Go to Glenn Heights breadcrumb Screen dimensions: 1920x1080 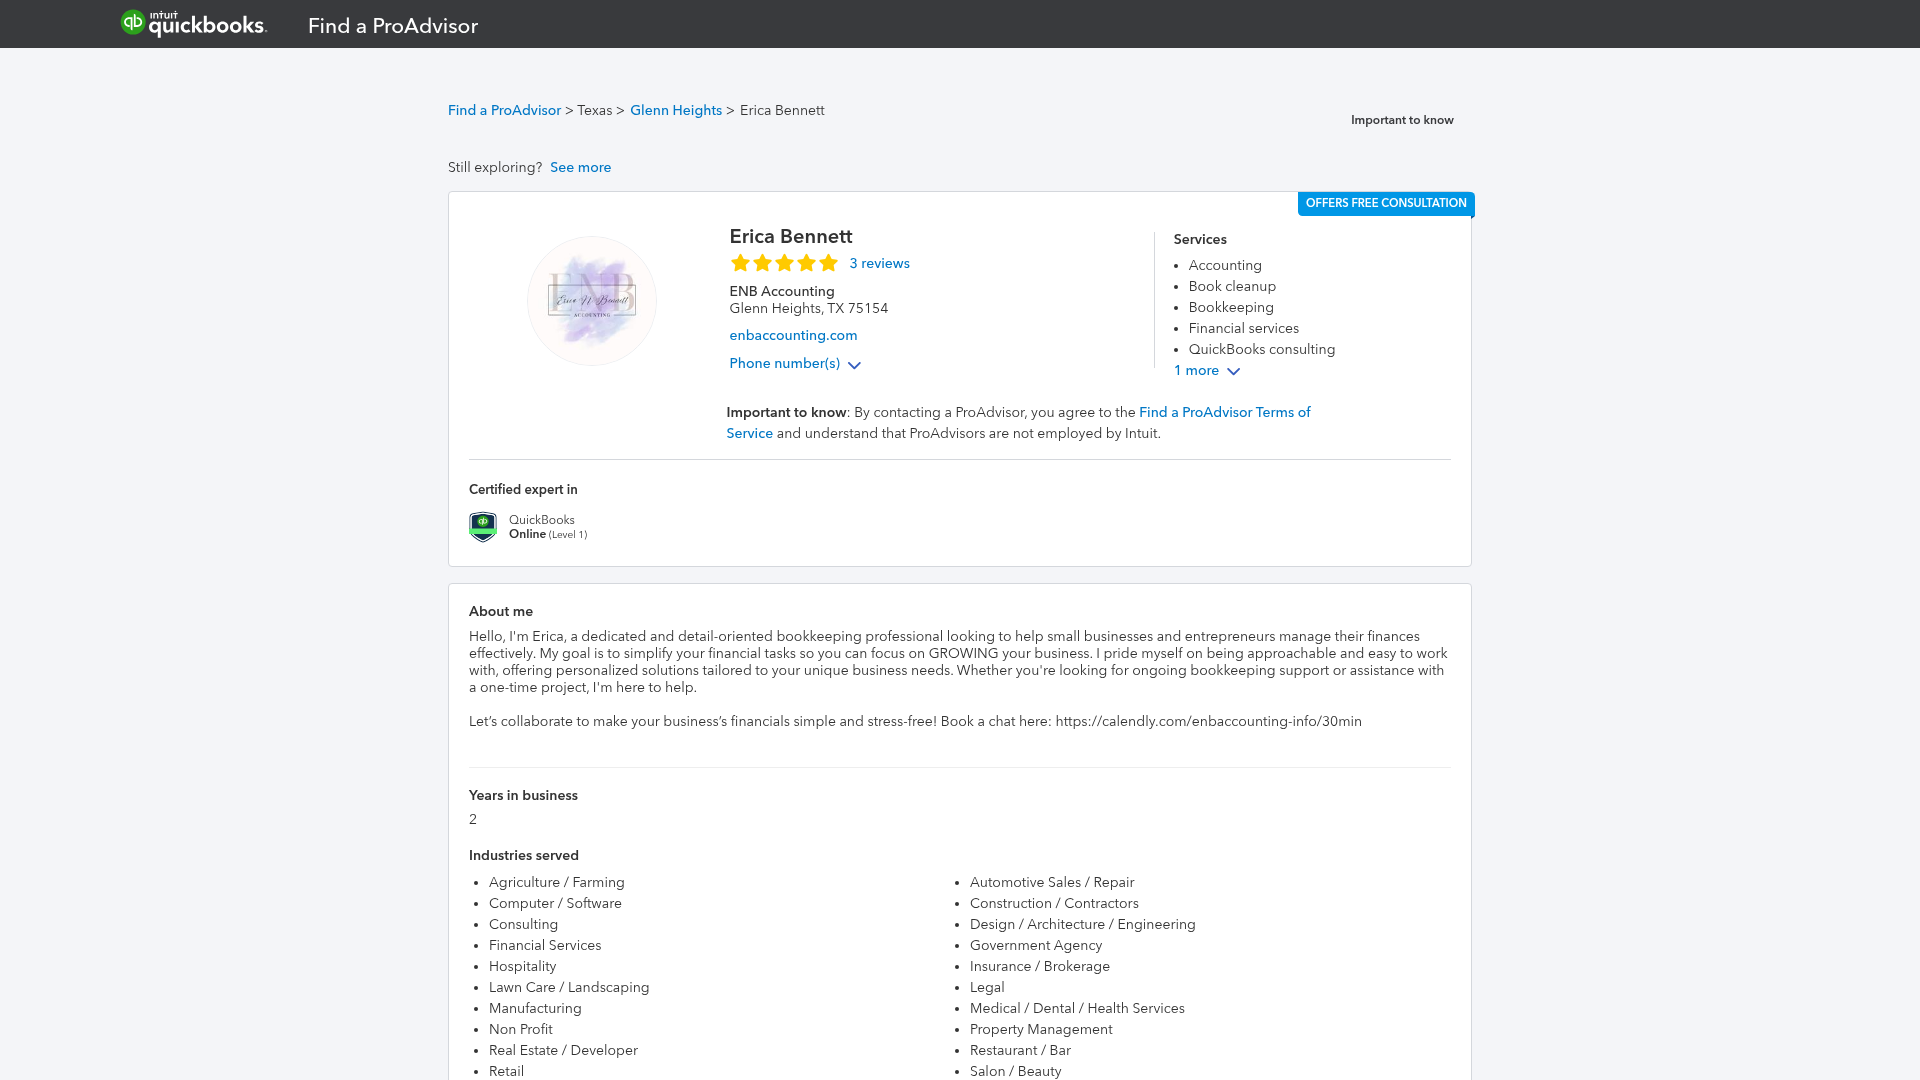[676, 111]
